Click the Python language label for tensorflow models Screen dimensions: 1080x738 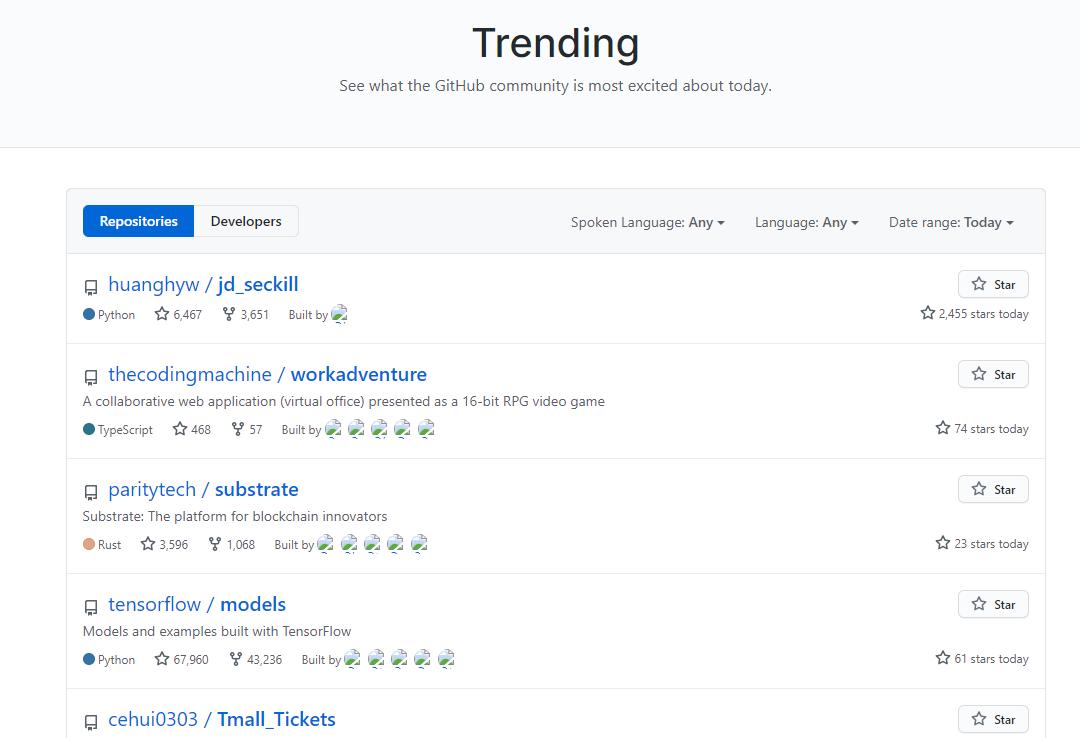109,659
